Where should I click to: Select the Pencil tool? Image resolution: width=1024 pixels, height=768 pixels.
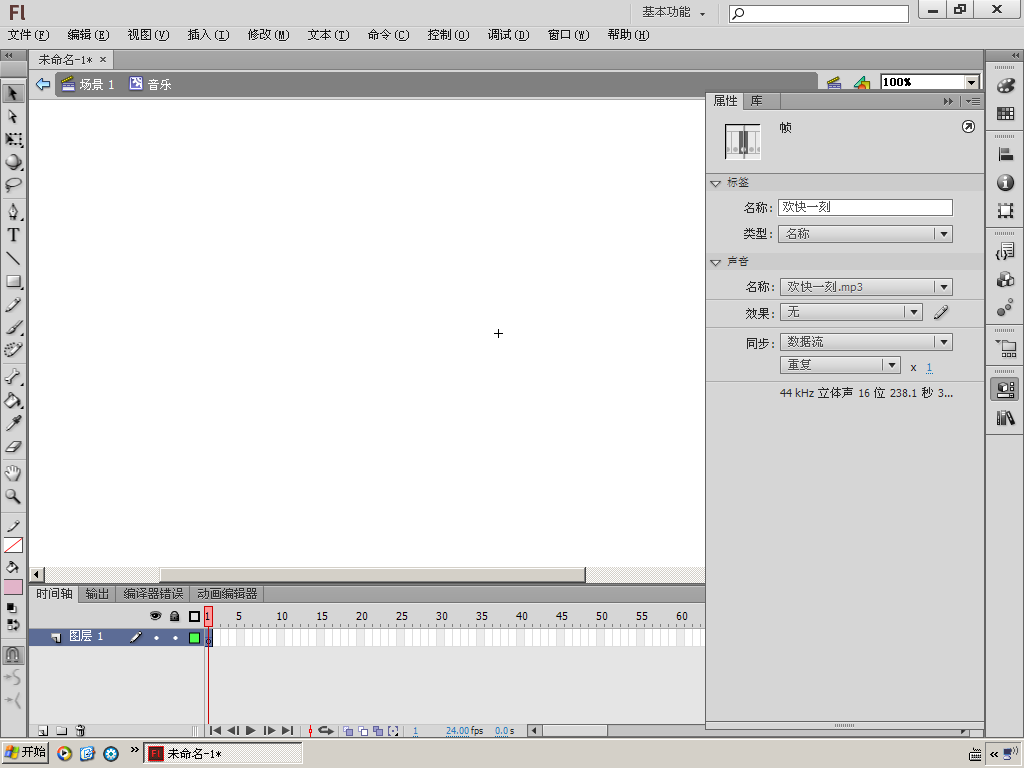click(x=13, y=305)
